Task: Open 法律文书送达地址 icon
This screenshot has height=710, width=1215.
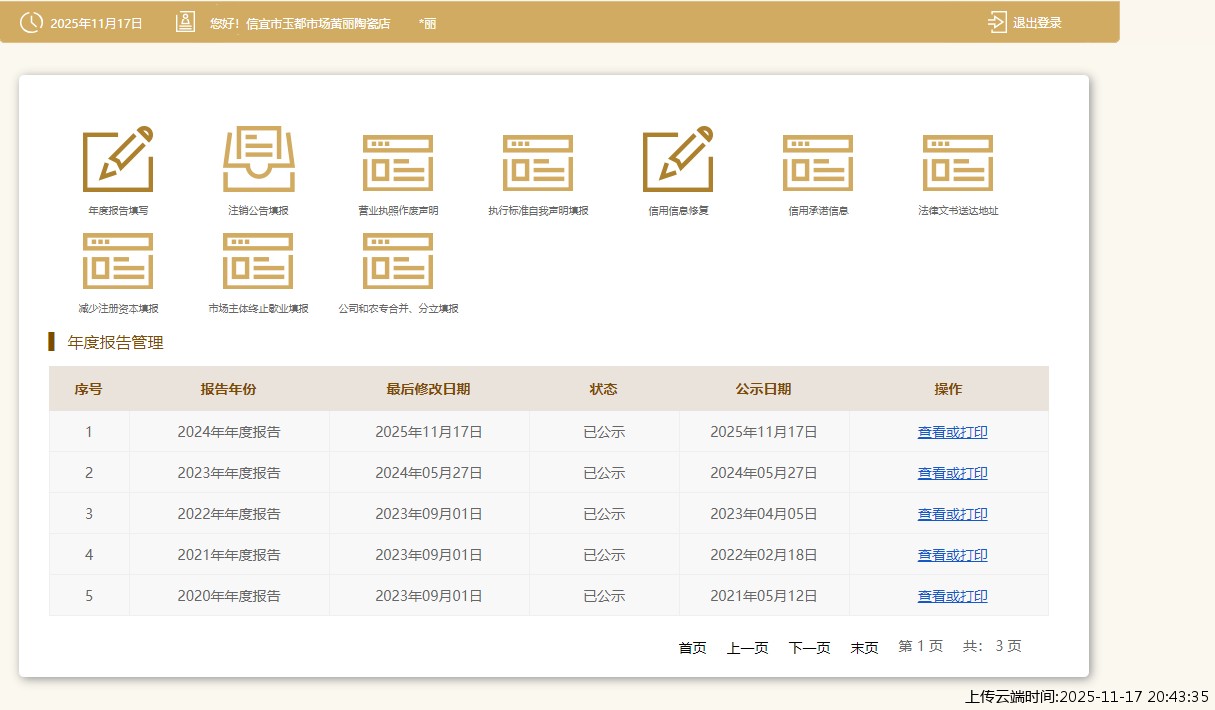Action: (x=958, y=162)
